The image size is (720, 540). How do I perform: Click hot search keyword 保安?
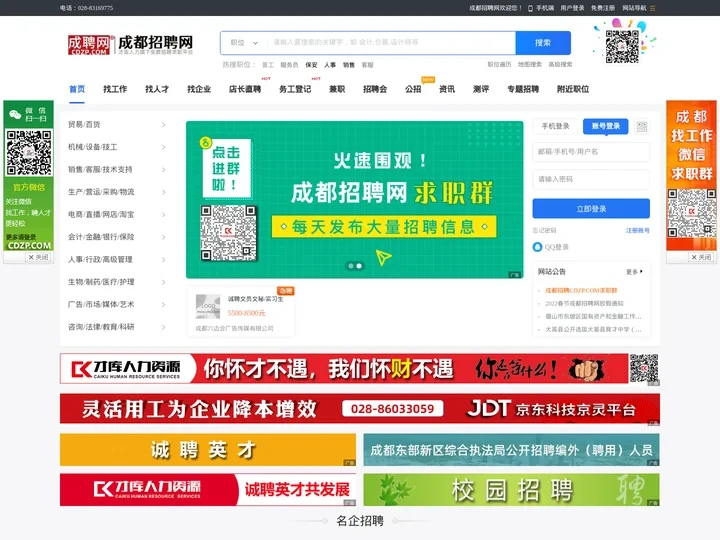[x=311, y=65]
